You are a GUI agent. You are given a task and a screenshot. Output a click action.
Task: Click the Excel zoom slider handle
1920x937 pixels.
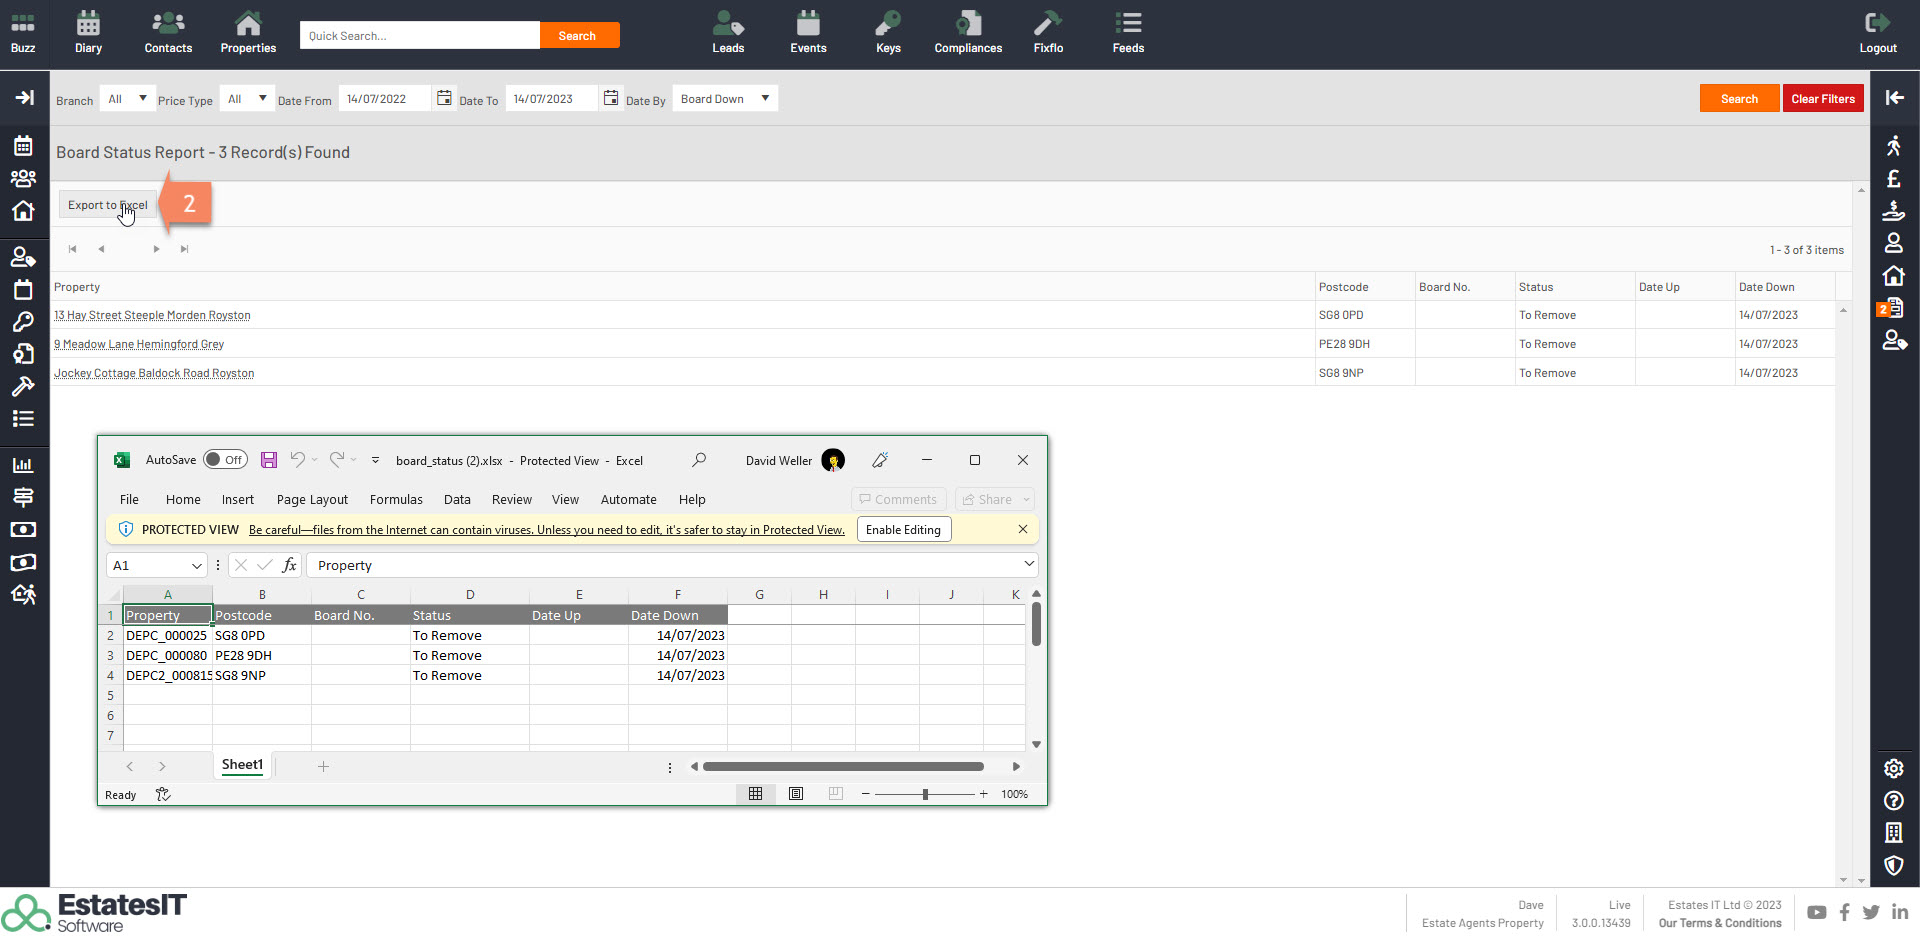(925, 794)
